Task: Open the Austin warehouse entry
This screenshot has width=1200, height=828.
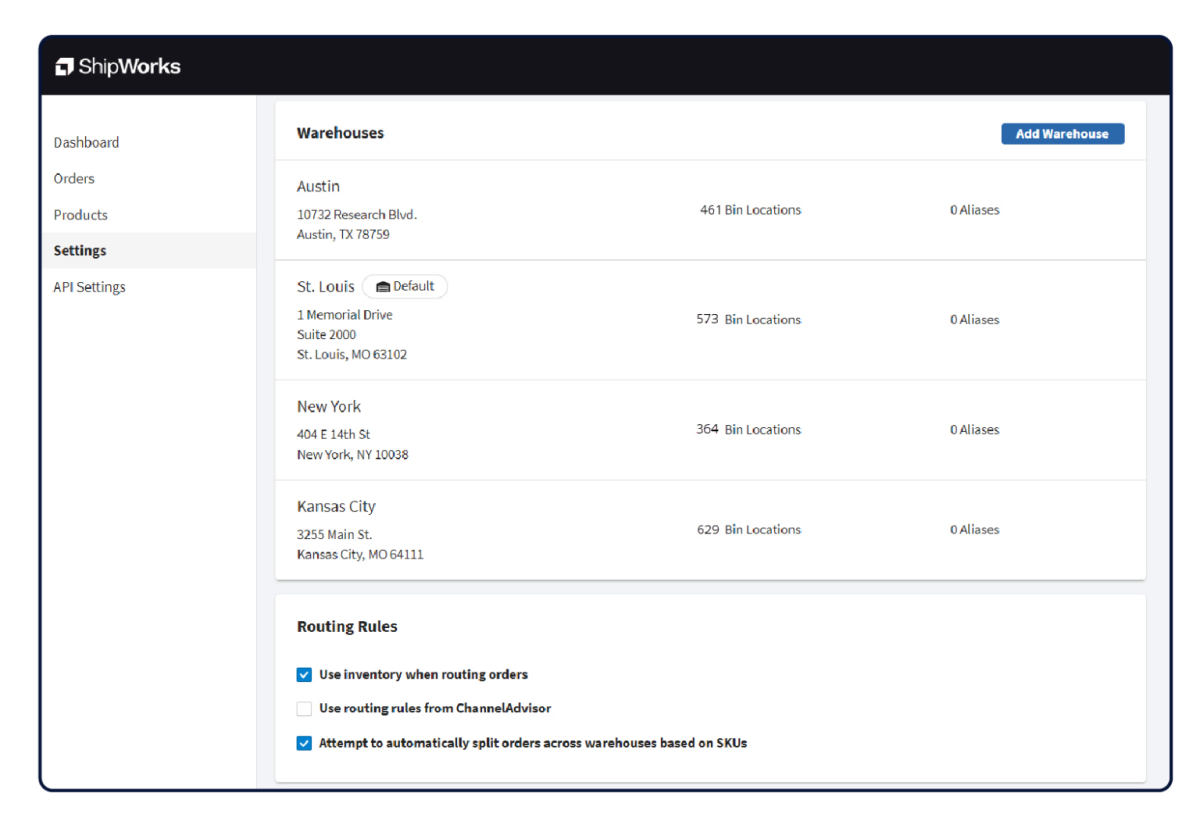Action: 318,187
